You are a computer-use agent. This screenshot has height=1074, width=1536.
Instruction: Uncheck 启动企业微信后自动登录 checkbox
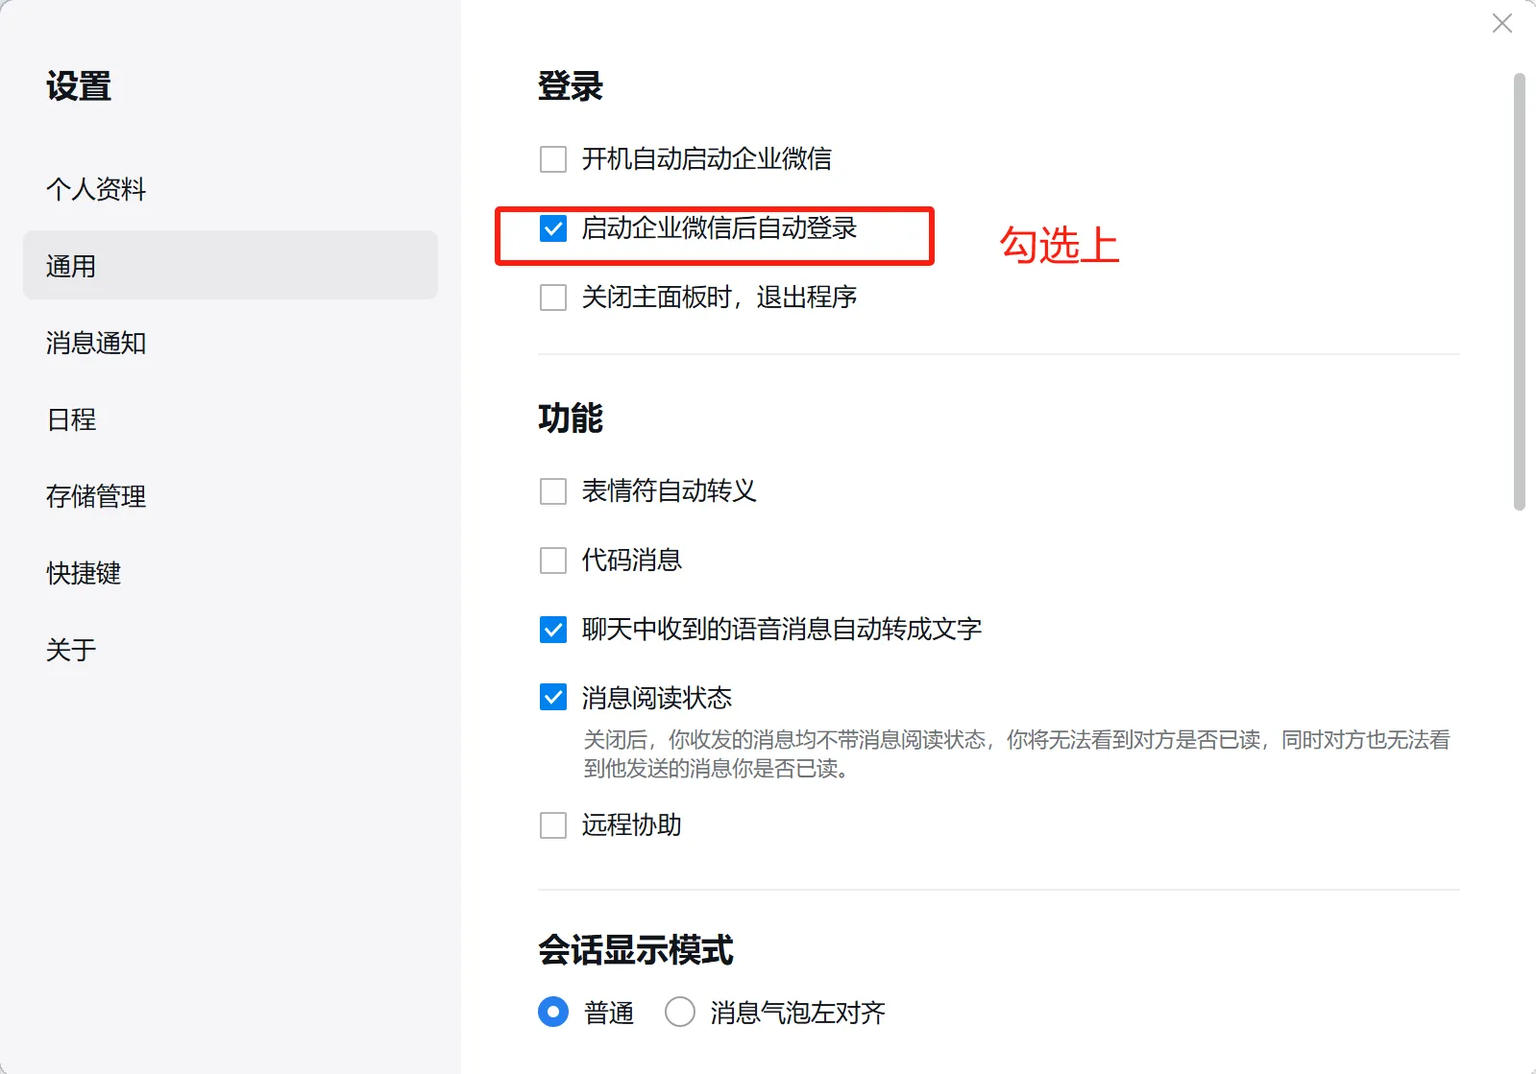[553, 228]
